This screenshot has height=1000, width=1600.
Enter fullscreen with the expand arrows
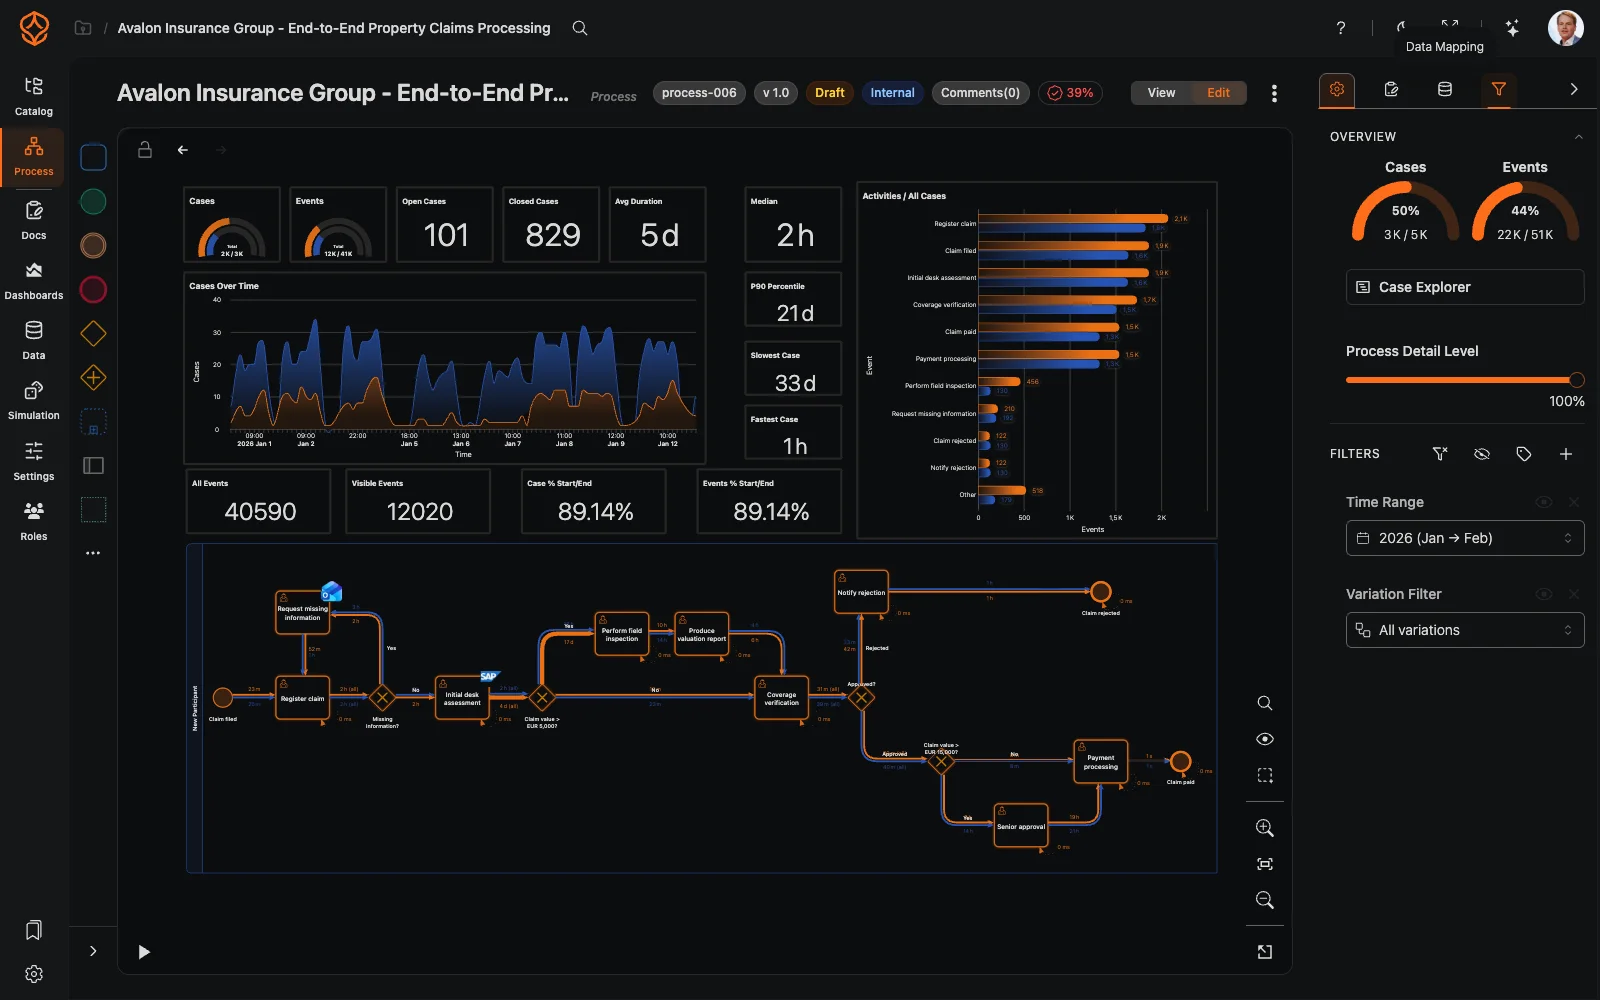(x=1450, y=24)
